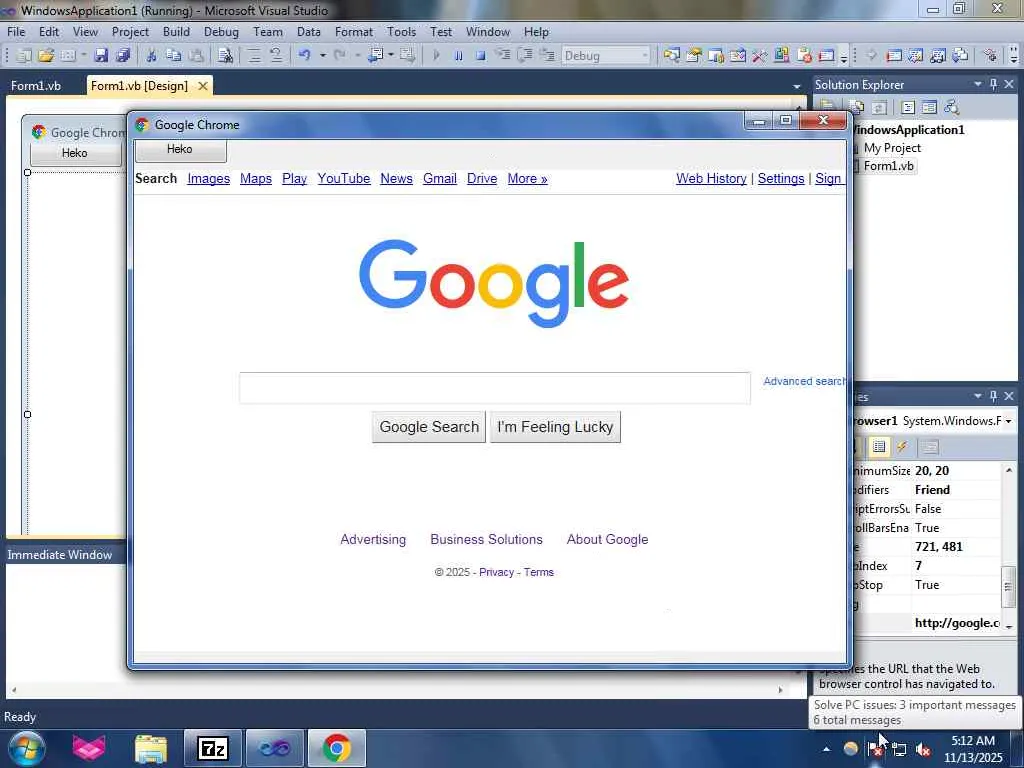1024x768 pixels.
Task: Open the Solution Explorer window position dropdown
Action: coord(978,84)
